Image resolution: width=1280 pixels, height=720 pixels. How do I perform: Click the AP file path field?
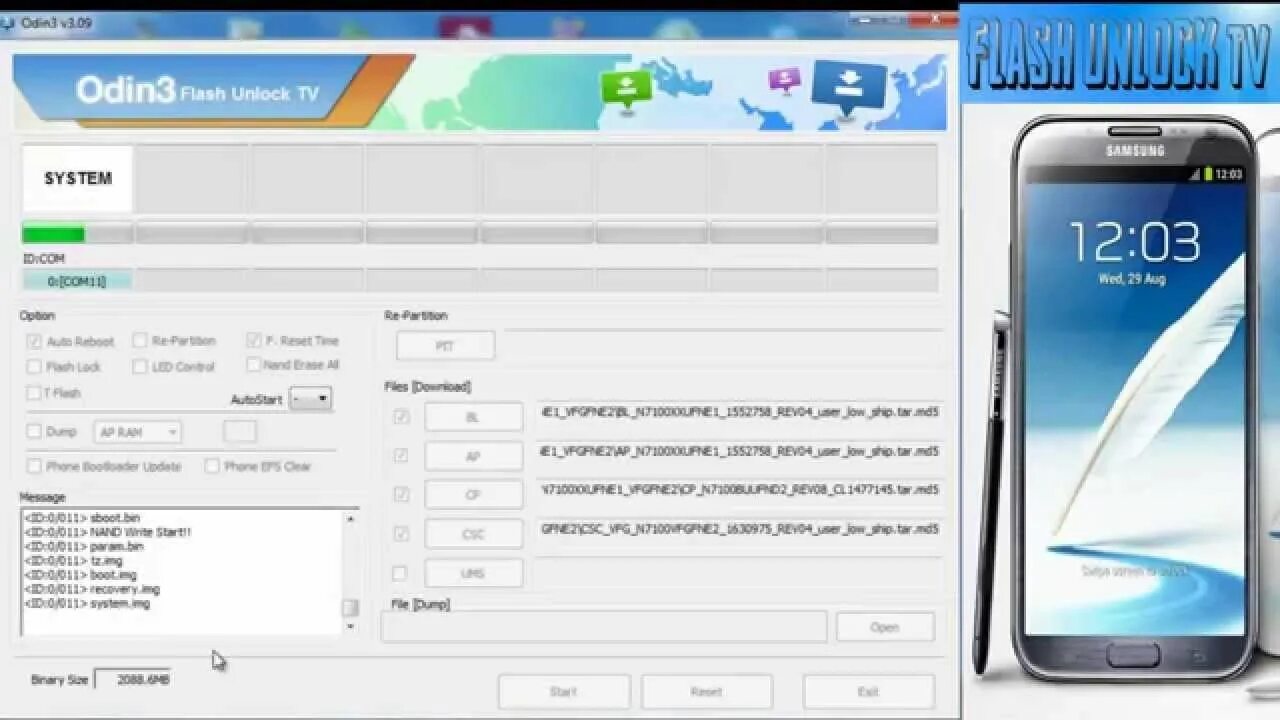[739, 451]
